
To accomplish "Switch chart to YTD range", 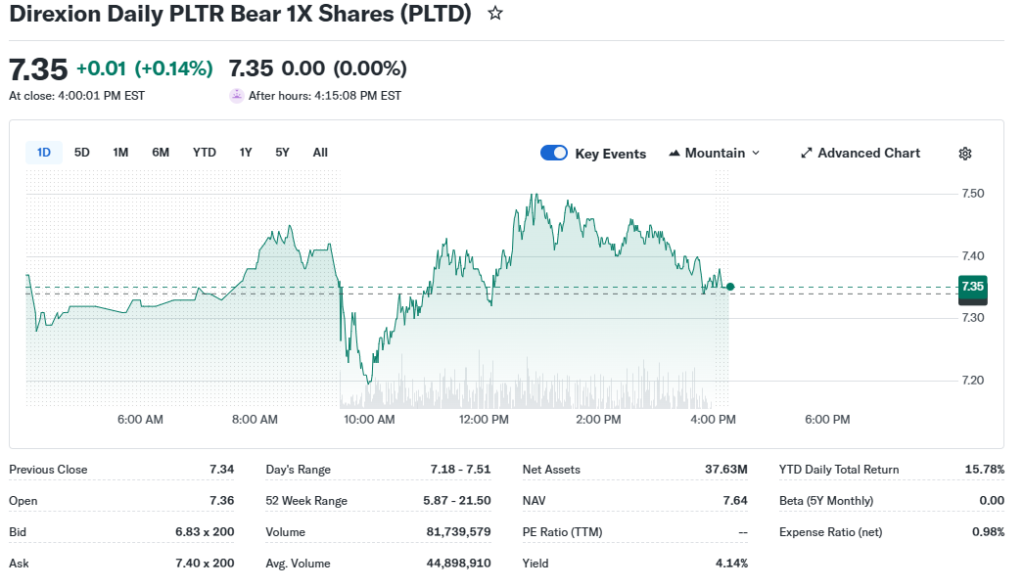I will click(x=204, y=152).
